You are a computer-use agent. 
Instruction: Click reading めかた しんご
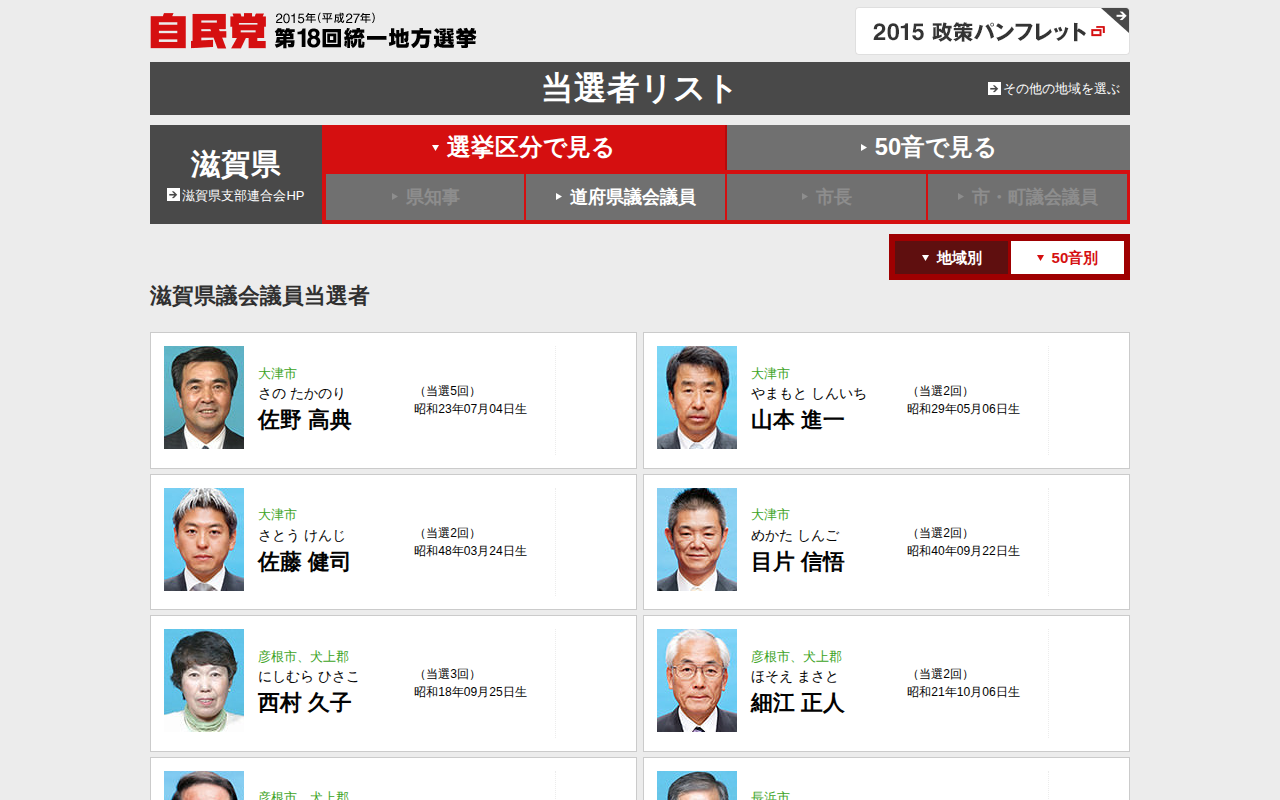795,536
